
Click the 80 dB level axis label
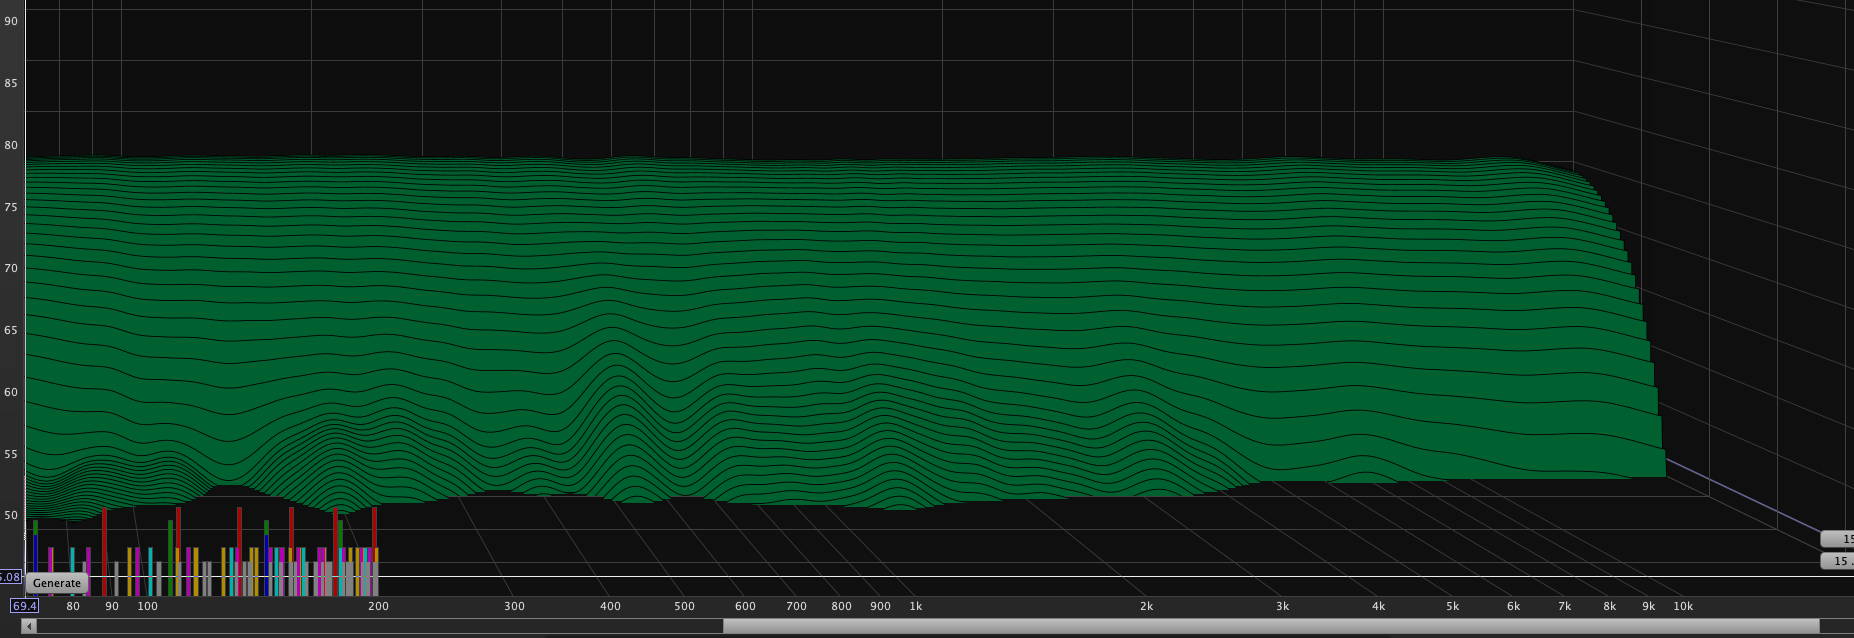tap(11, 145)
